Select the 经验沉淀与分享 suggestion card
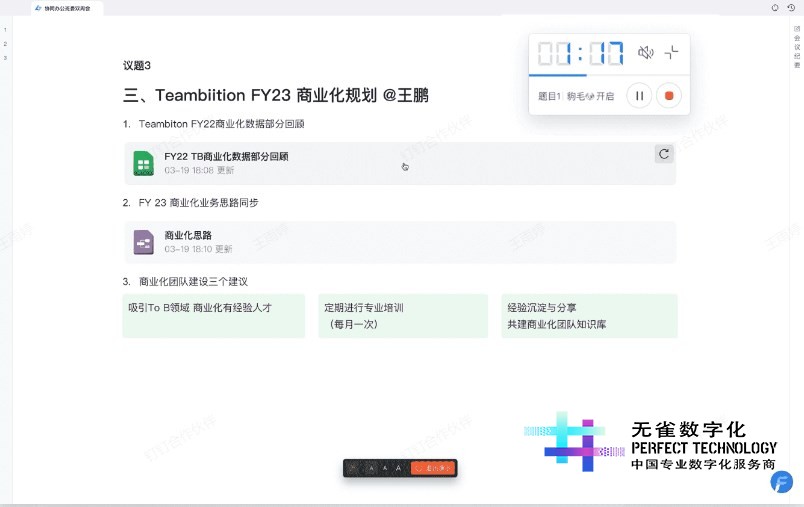The width and height of the screenshot is (804, 507). pos(589,316)
